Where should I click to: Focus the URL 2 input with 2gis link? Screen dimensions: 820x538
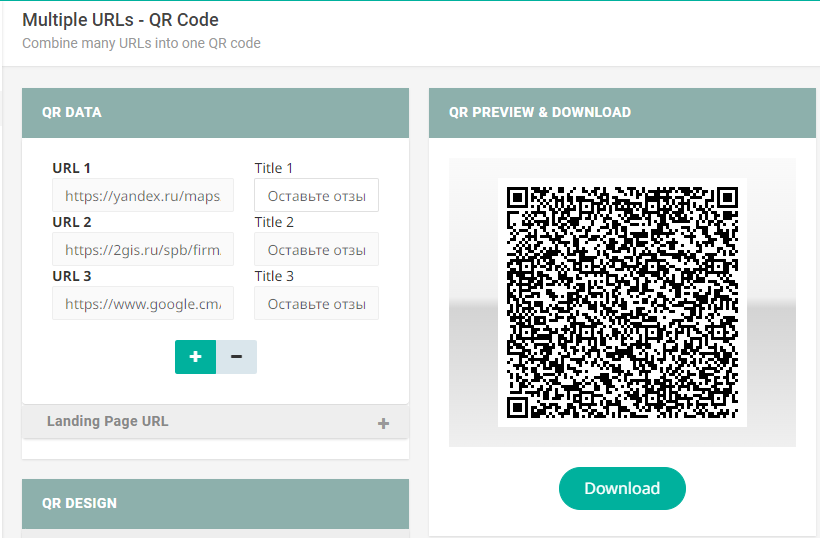pyautogui.click(x=143, y=249)
